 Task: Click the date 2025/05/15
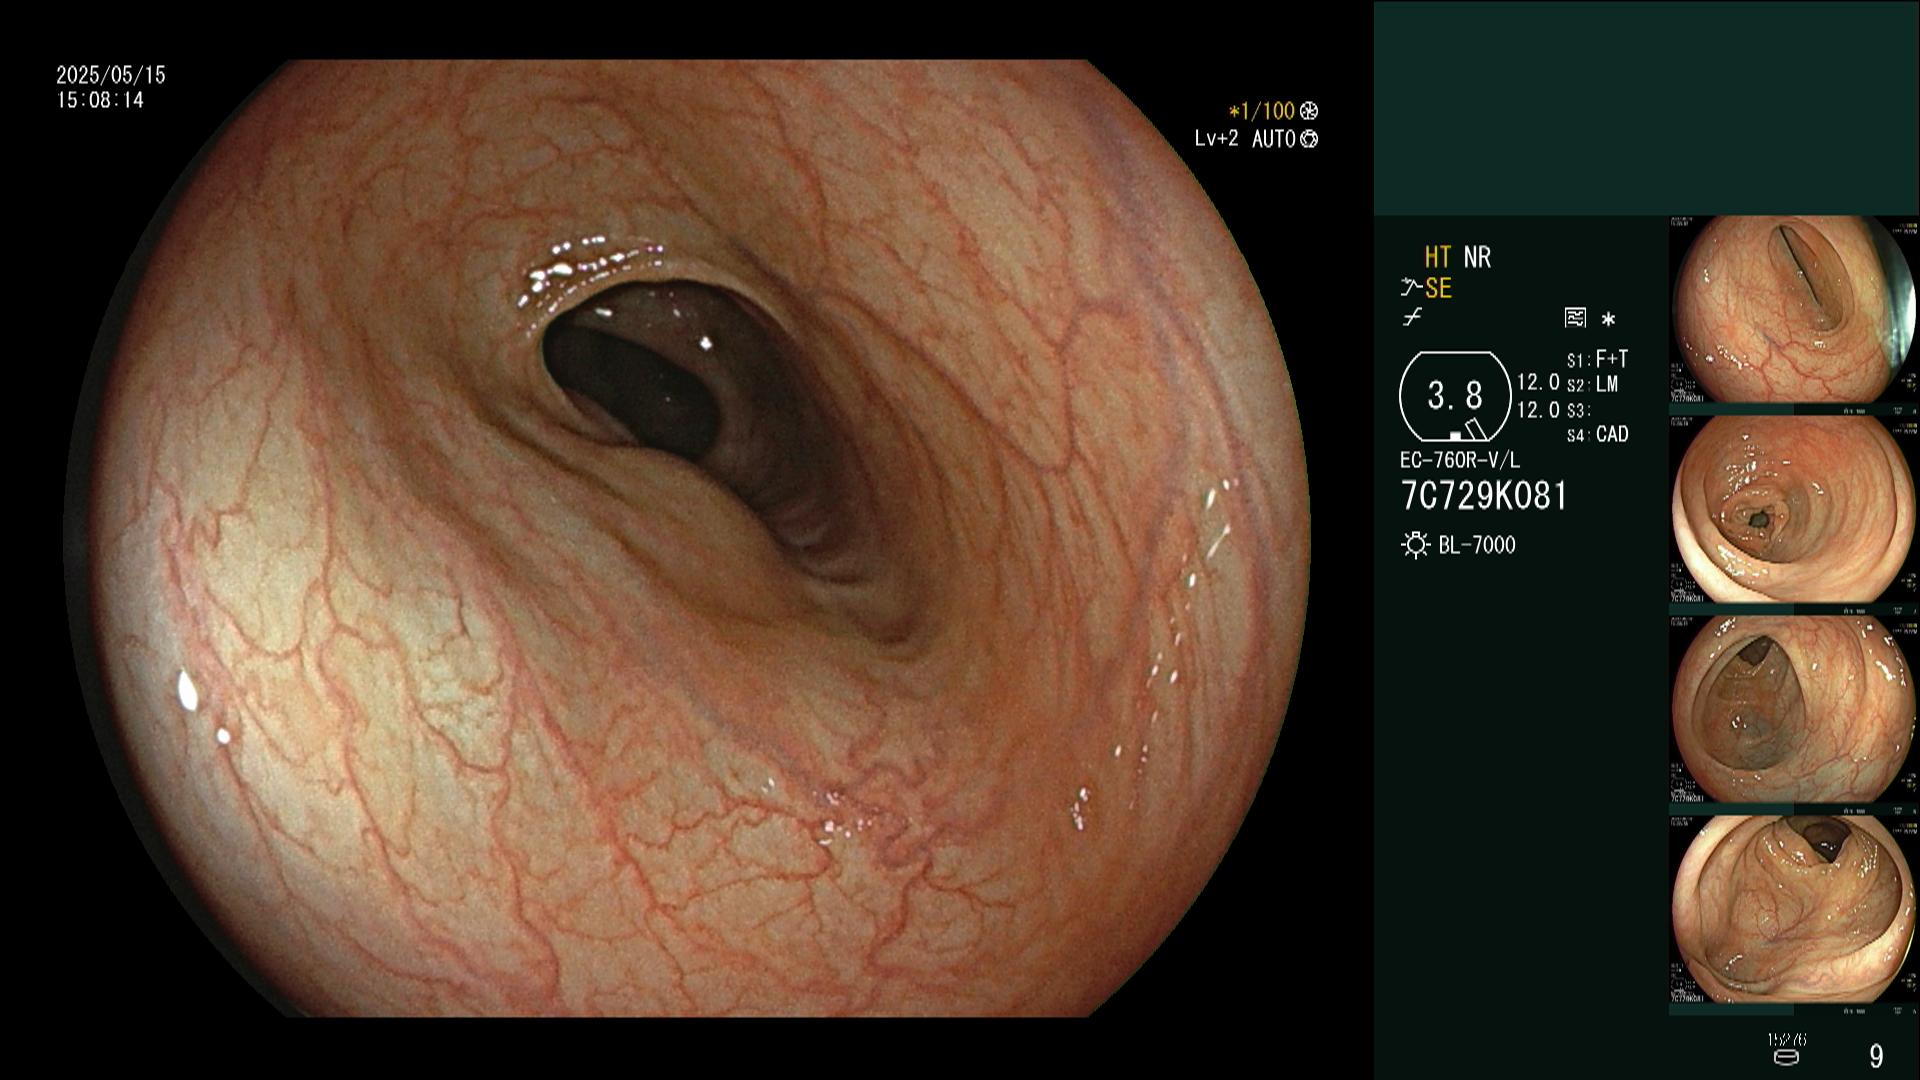111,75
